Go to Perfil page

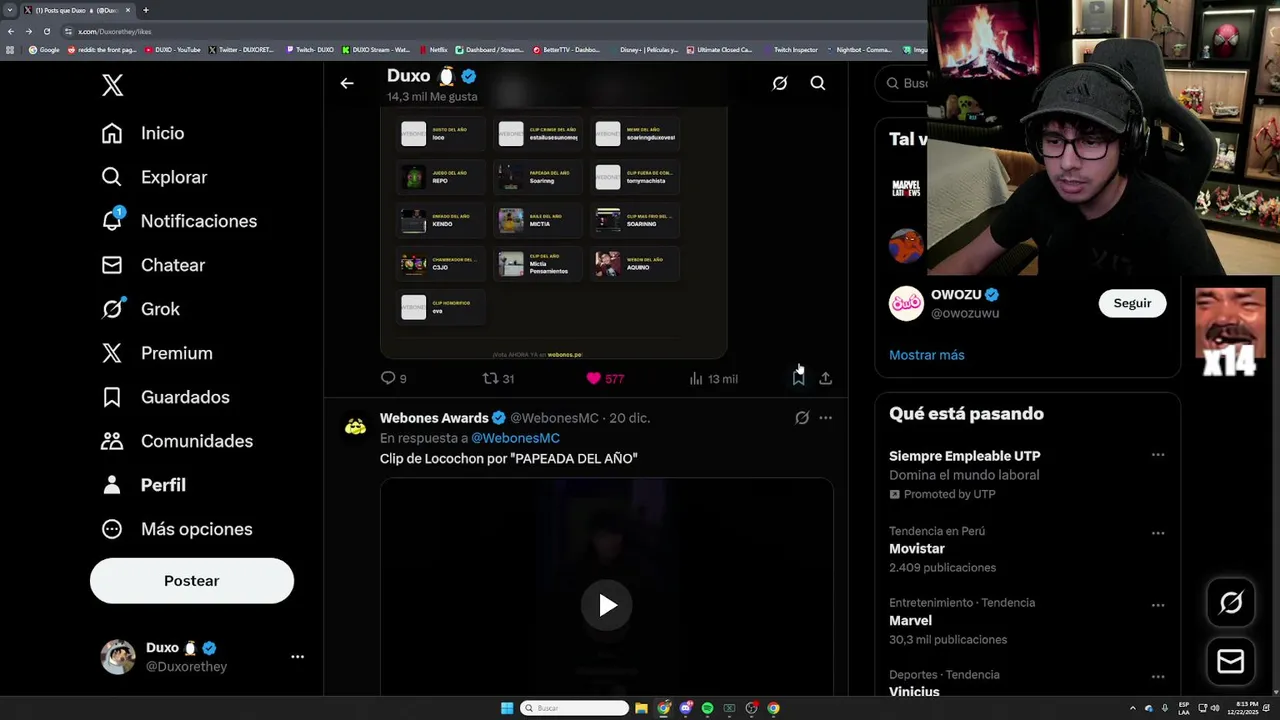pos(144,485)
